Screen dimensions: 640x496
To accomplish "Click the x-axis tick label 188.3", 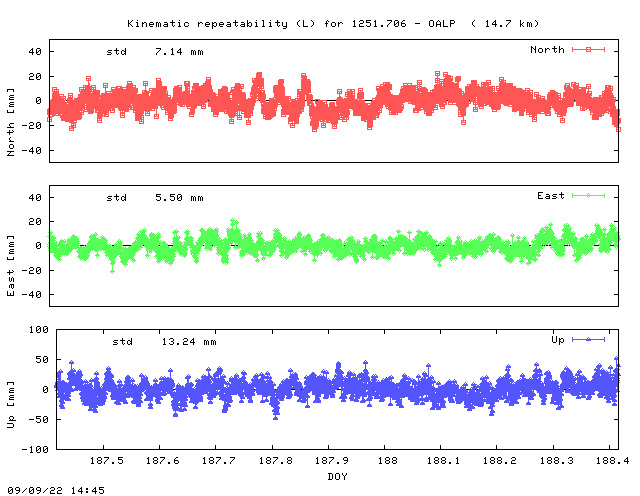I will pos(556,460).
